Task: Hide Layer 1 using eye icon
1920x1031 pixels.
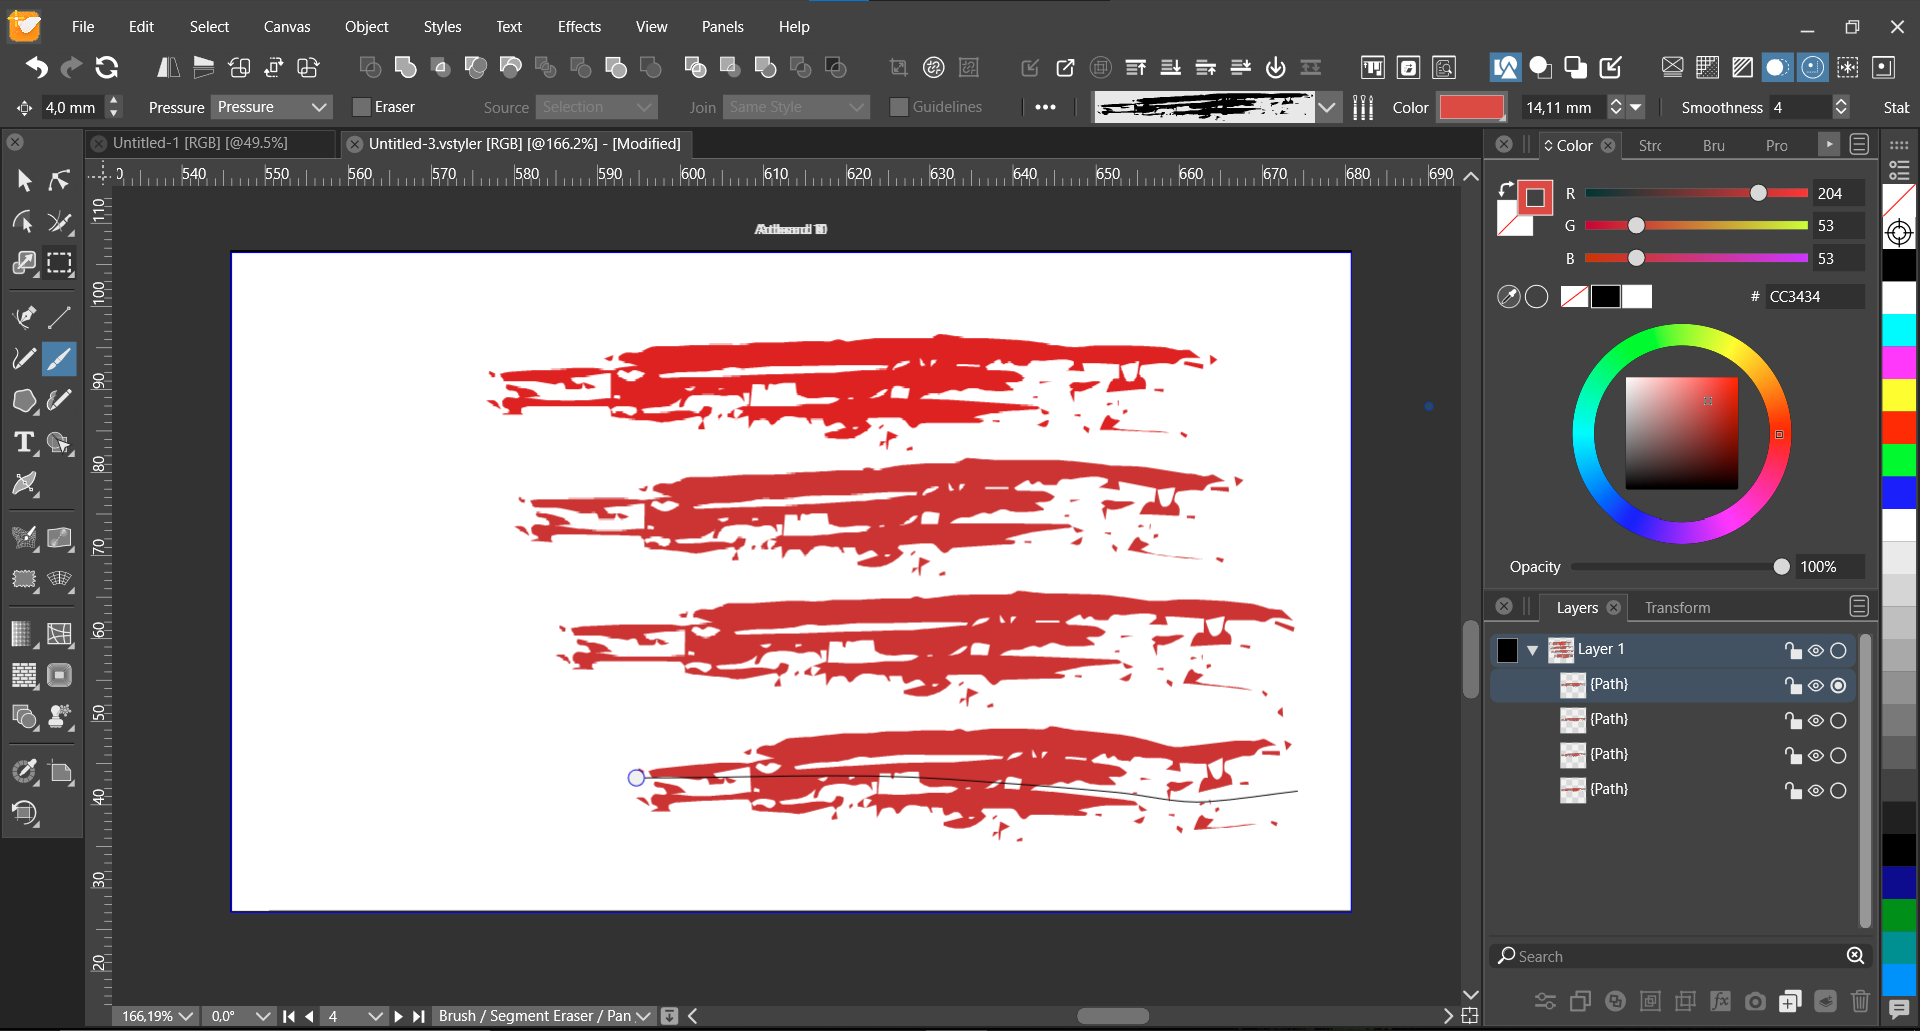Action: 1815,650
